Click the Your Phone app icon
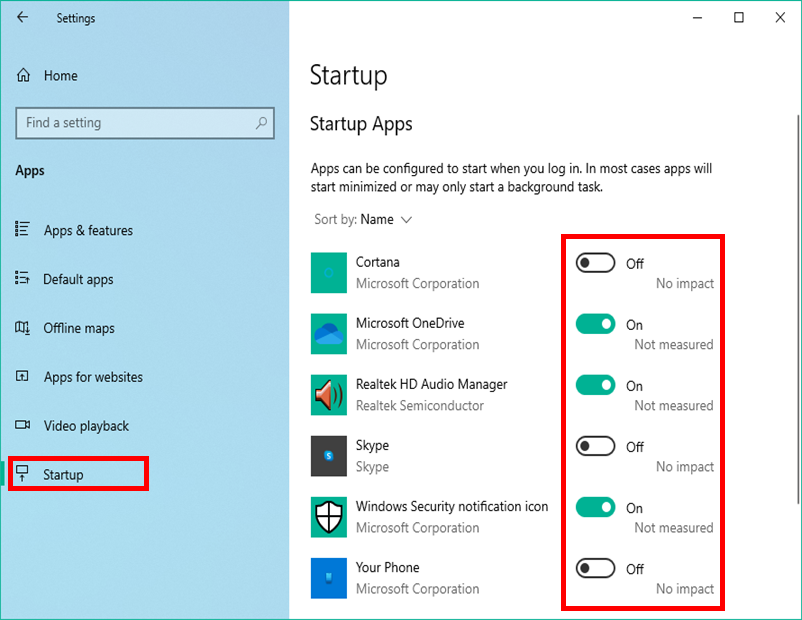The height and width of the screenshot is (620, 802). pos(329,578)
